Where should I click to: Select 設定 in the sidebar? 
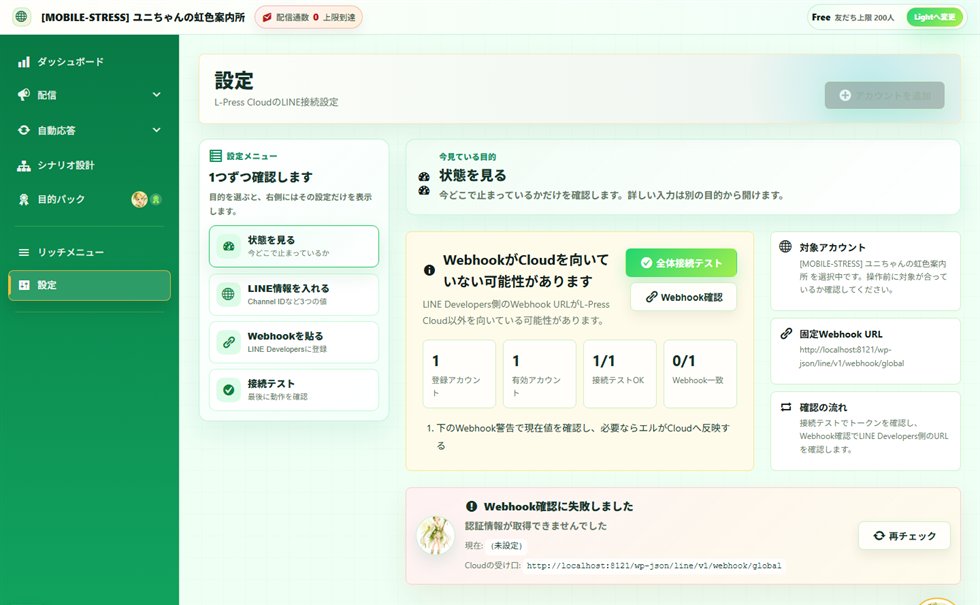click(x=89, y=285)
